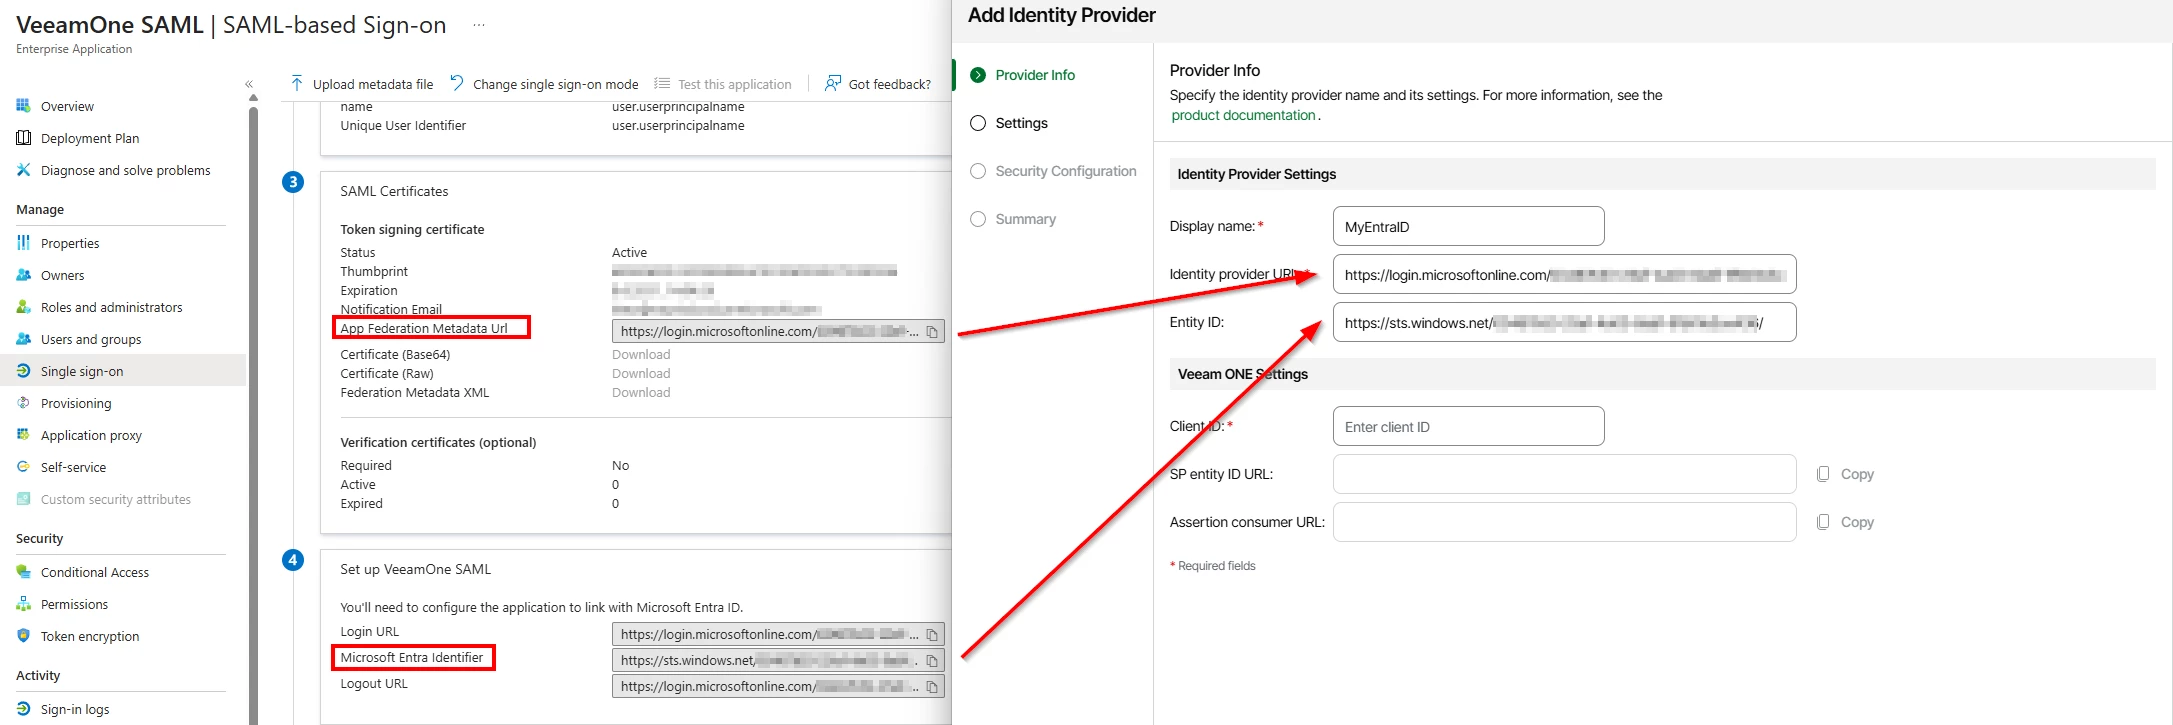Download the Federation Metadata XML
The width and height of the screenshot is (2173, 725).
[x=641, y=392]
